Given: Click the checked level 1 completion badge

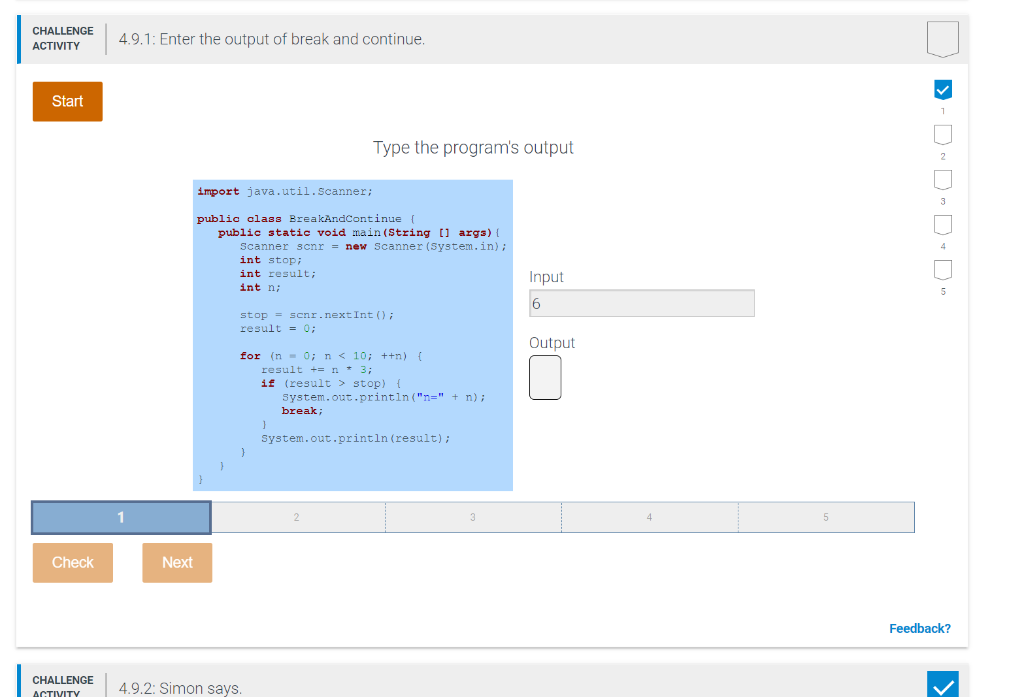Looking at the screenshot, I should [942, 90].
